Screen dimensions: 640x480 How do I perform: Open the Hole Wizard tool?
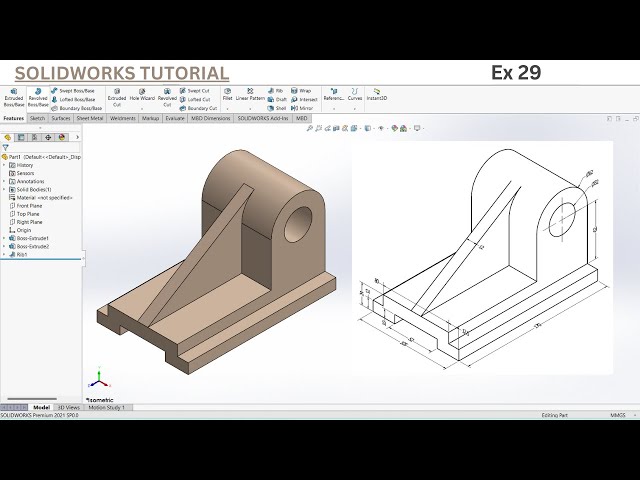pos(142,98)
